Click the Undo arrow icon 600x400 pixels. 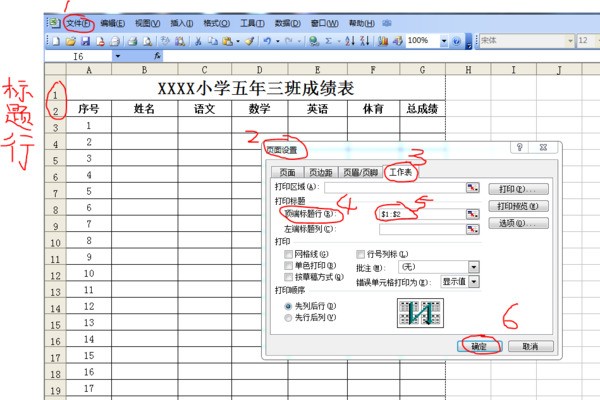[267, 41]
